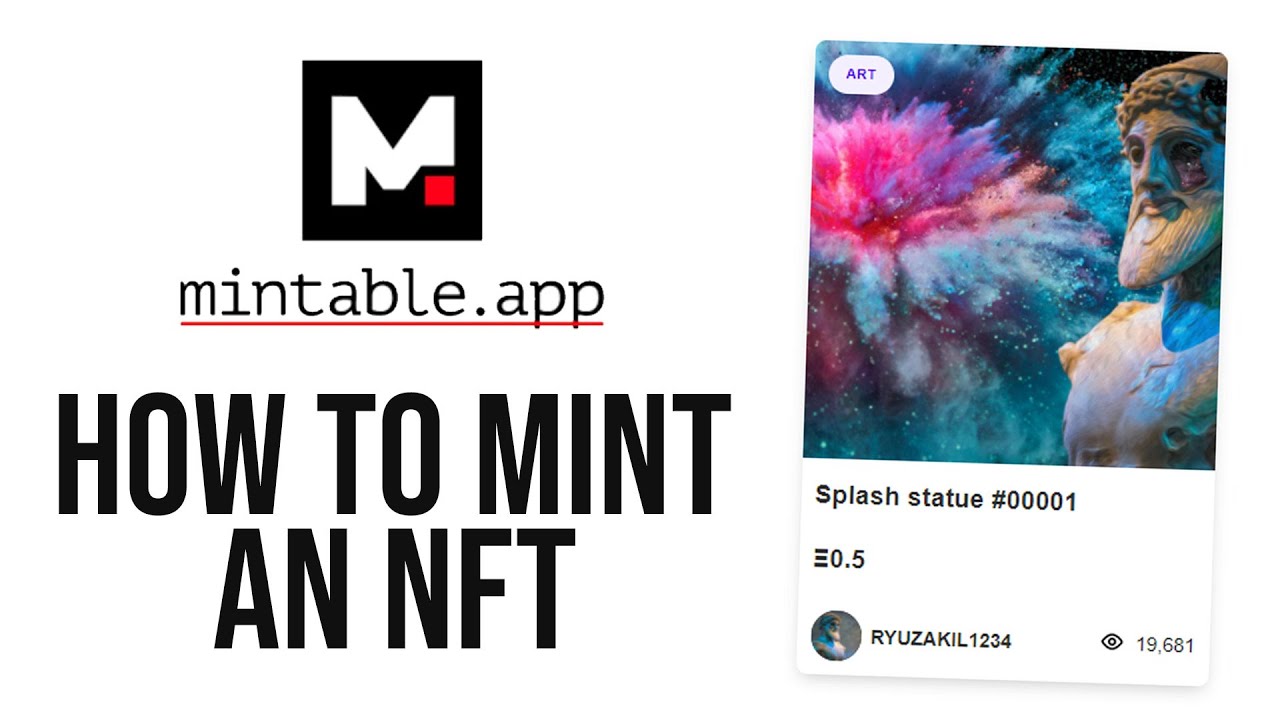The width and height of the screenshot is (1280, 720).
Task: Click the Mintable M logo
Action: click(392, 150)
